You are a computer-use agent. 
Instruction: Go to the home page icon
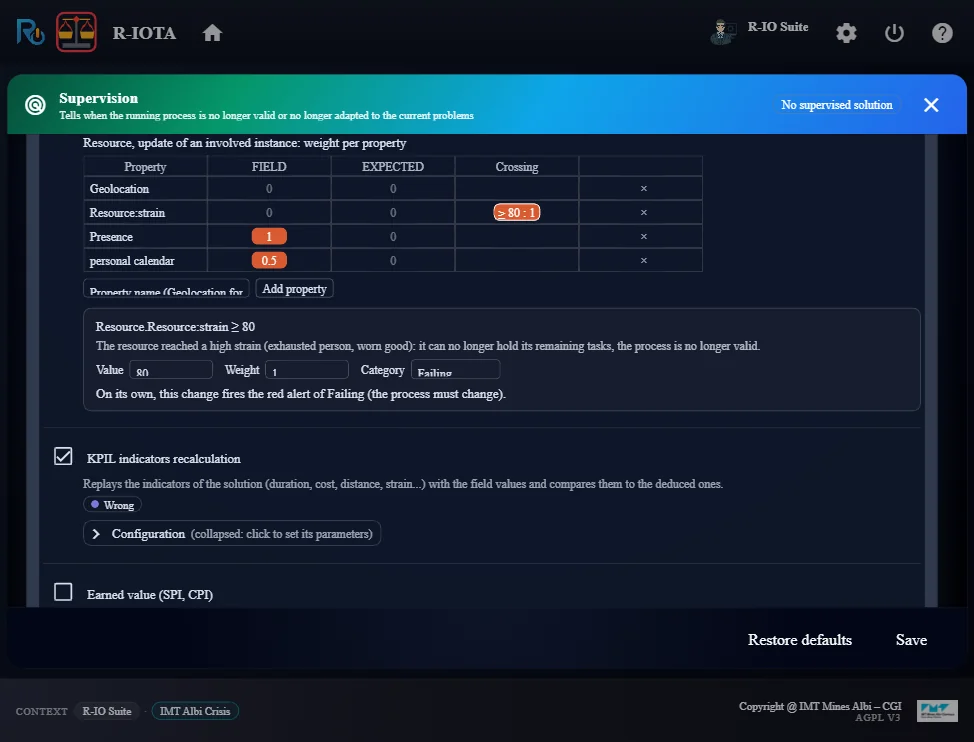coord(212,33)
